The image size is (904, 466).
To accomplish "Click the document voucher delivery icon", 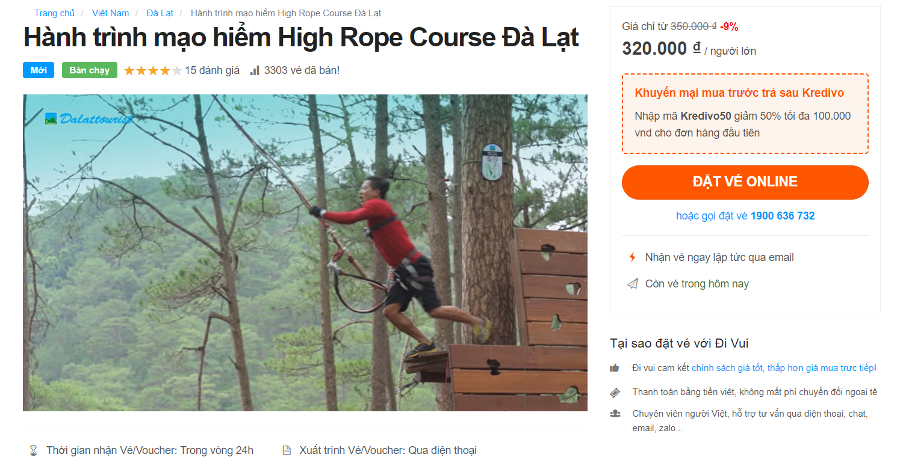I will pos(286,450).
